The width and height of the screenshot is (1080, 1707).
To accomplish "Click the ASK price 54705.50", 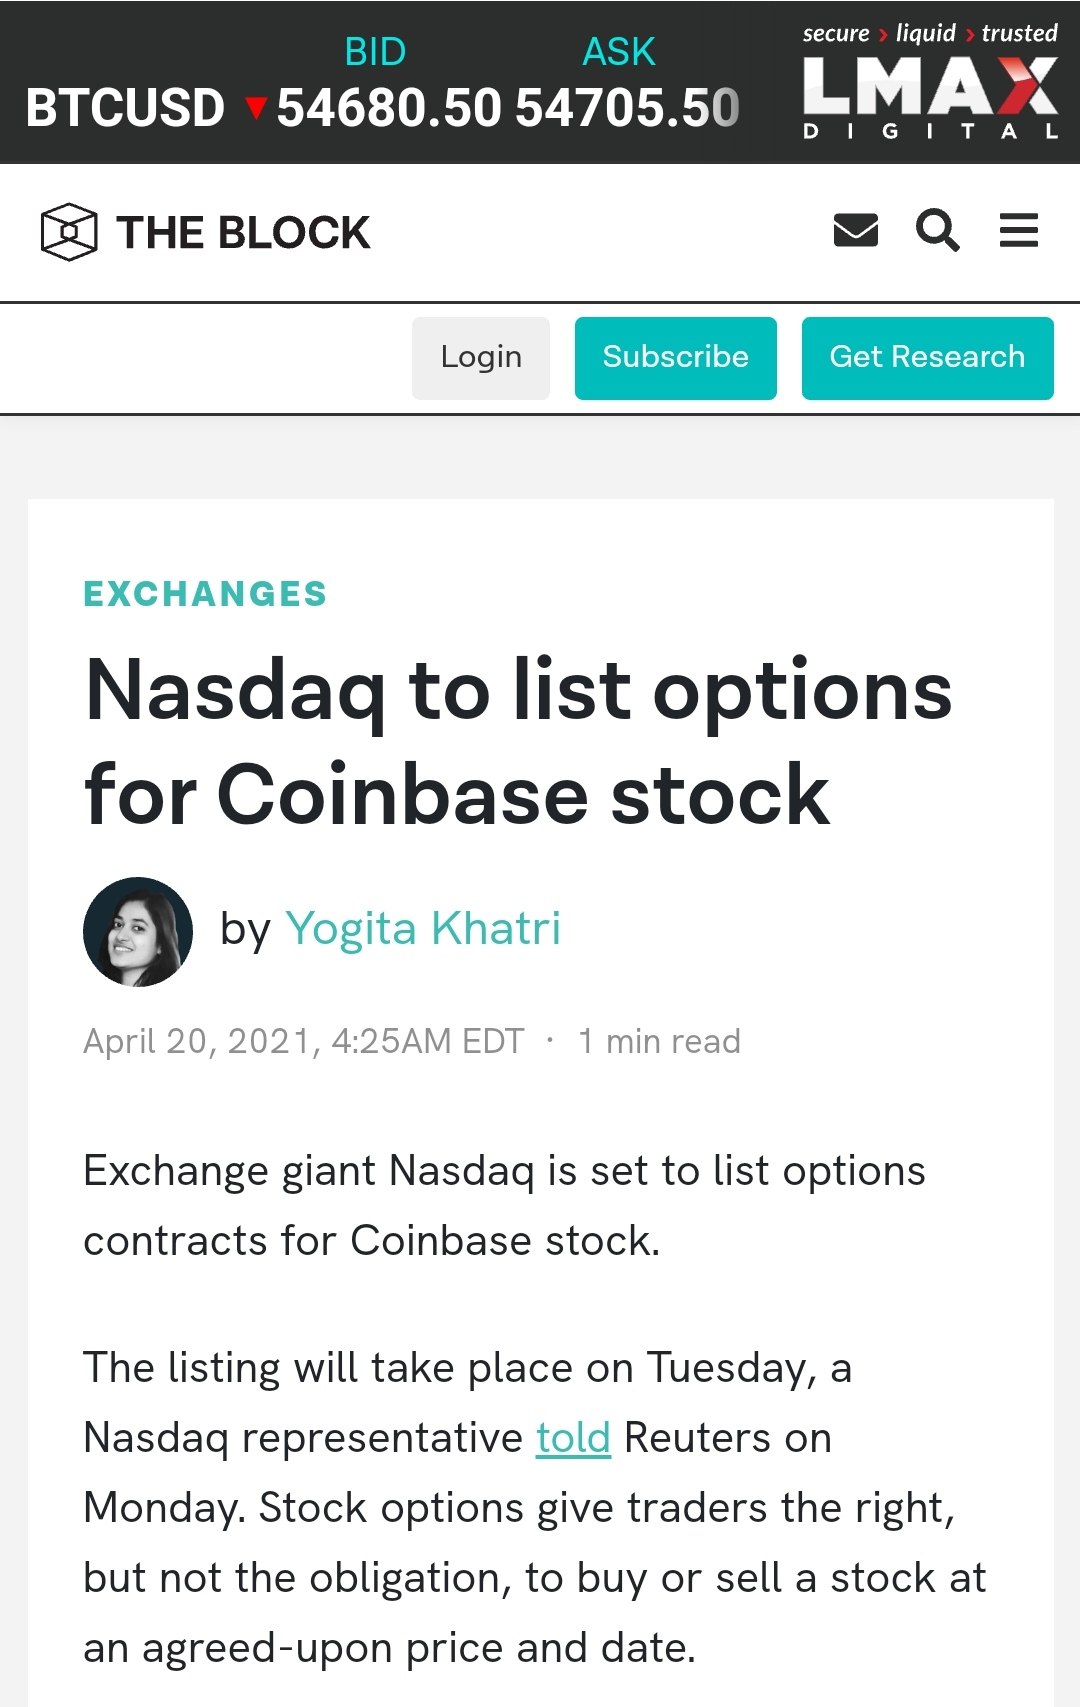I will pyautogui.click(x=627, y=108).
